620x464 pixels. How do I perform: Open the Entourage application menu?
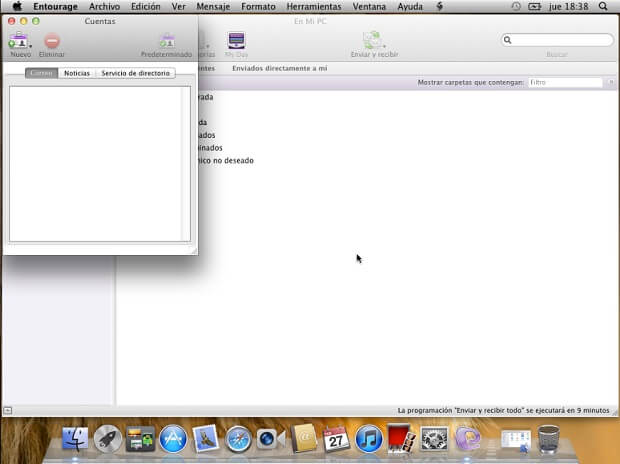55,6
